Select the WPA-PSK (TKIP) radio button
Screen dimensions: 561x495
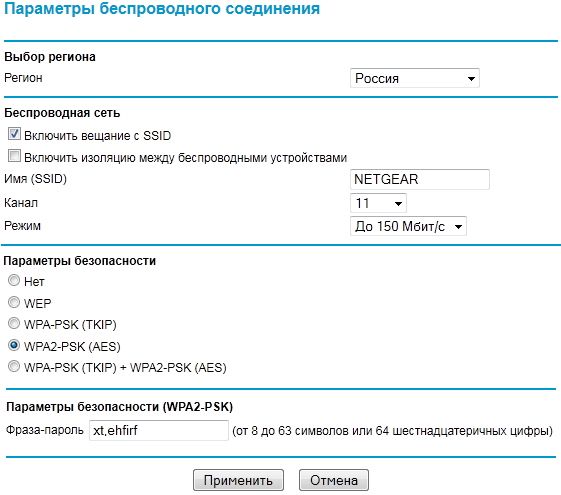[x=14, y=323]
